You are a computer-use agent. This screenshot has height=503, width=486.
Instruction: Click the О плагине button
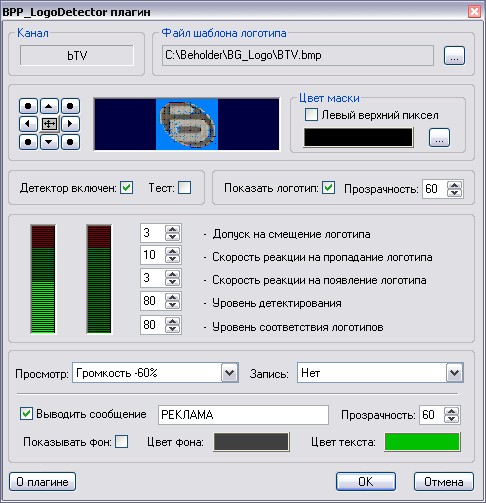42,482
